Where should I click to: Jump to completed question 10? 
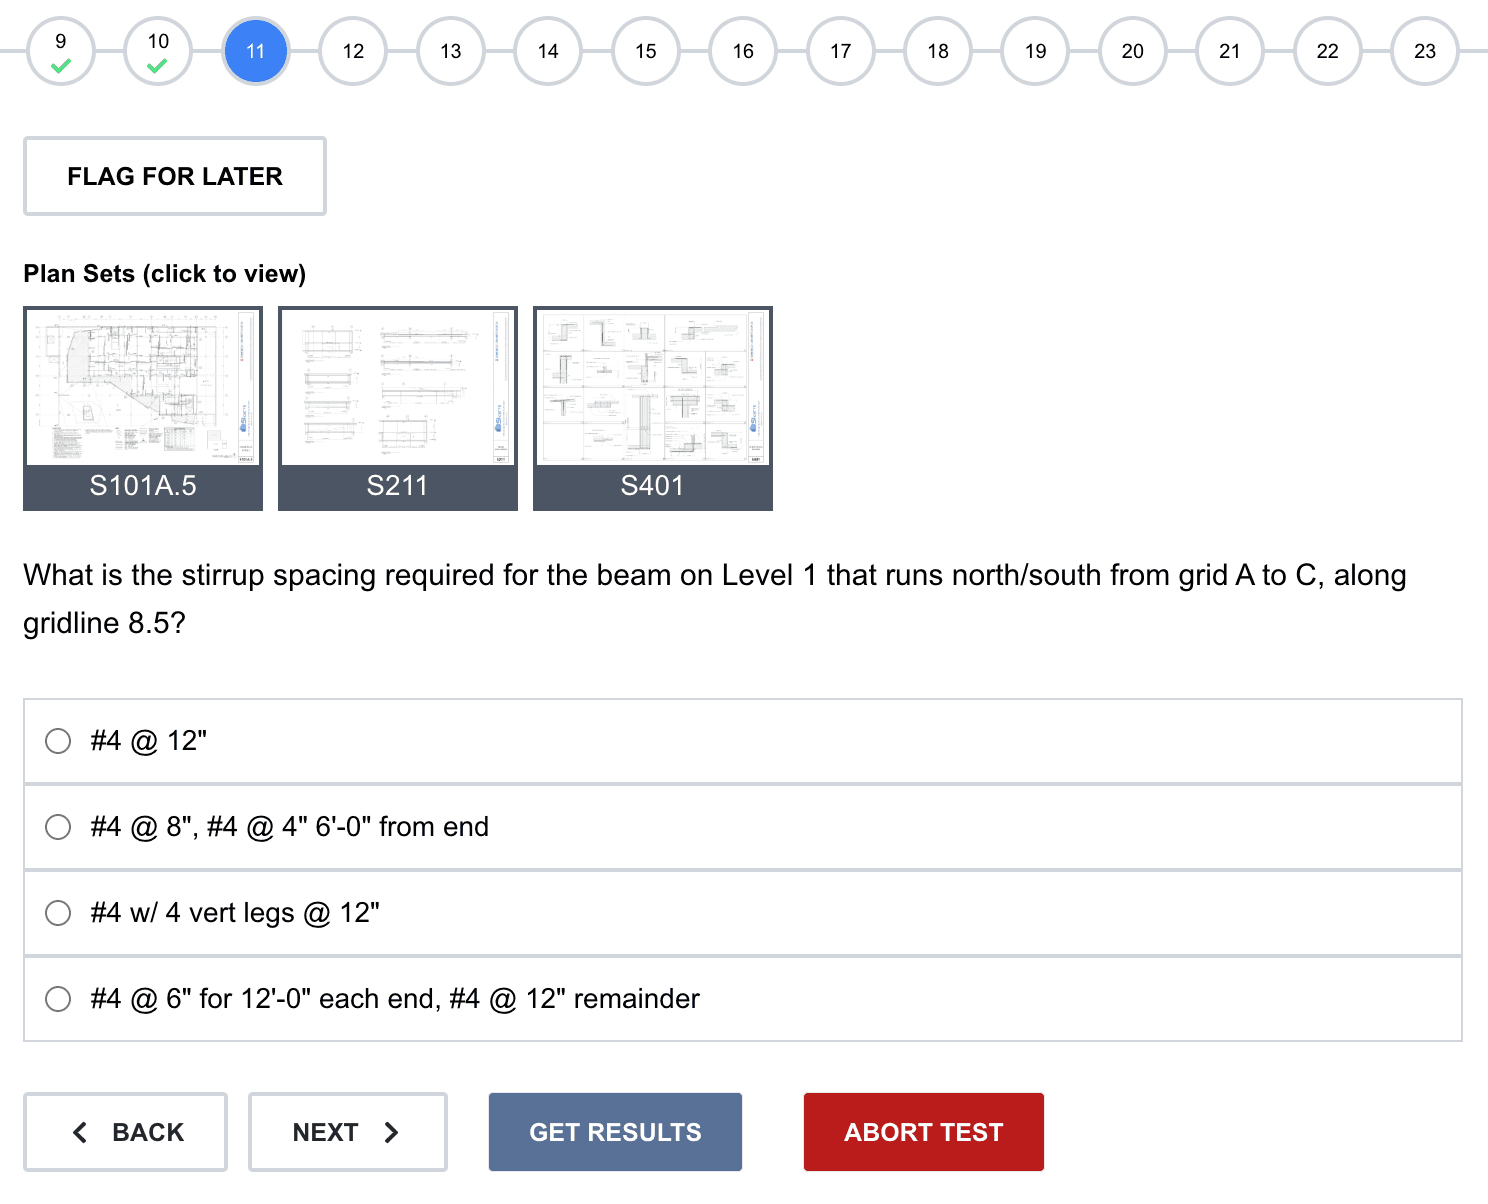(158, 51)
